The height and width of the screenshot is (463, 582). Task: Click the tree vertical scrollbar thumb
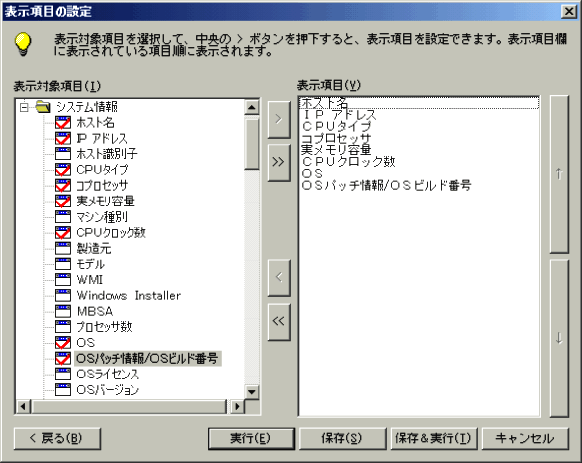(x=252, y=143)
